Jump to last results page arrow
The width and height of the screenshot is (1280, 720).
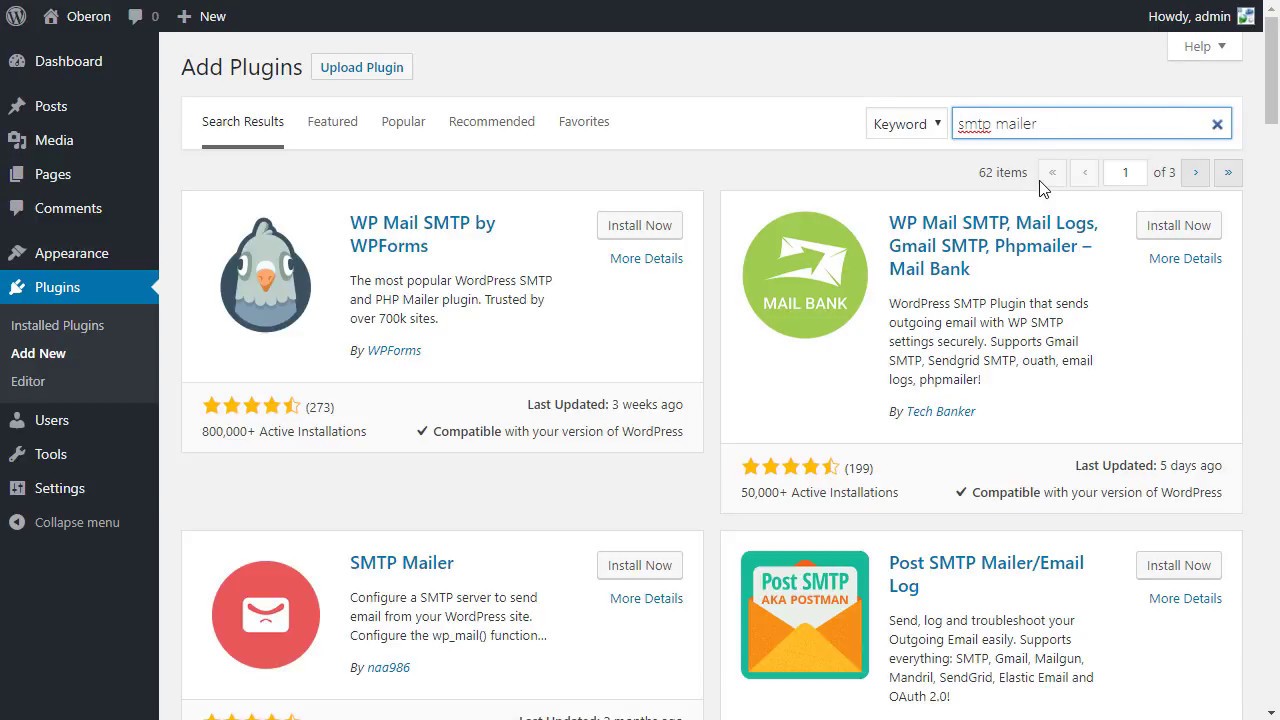1228,173
